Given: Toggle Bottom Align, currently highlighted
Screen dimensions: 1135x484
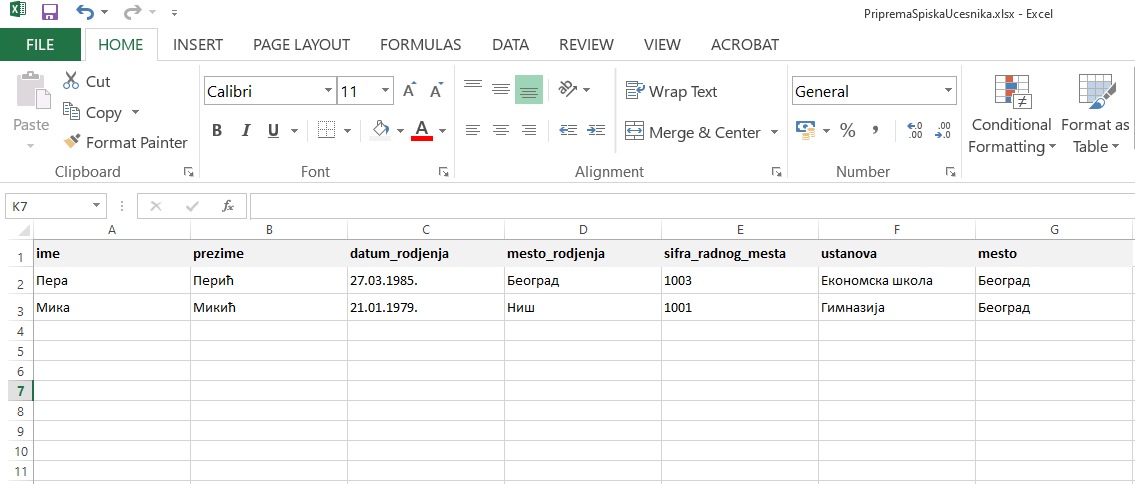Looking at the screenshot, I should coord(529,90).
